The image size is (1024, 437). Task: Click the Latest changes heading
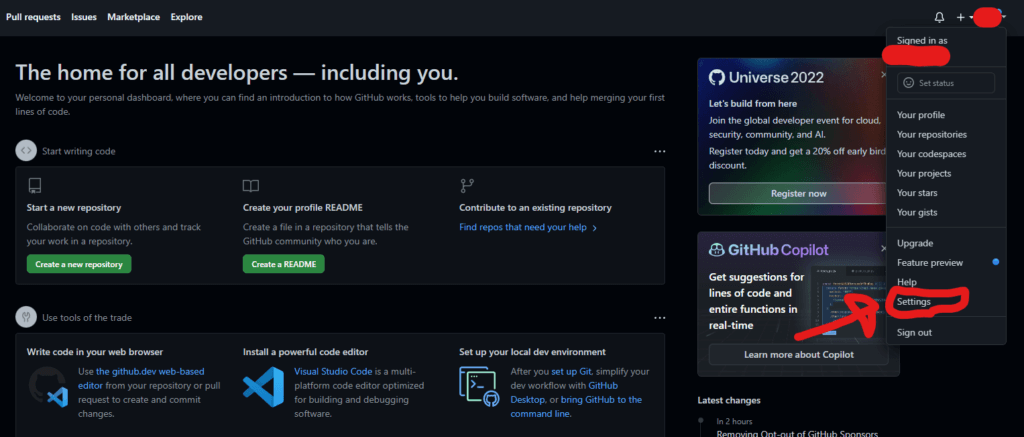pos(728,400)
